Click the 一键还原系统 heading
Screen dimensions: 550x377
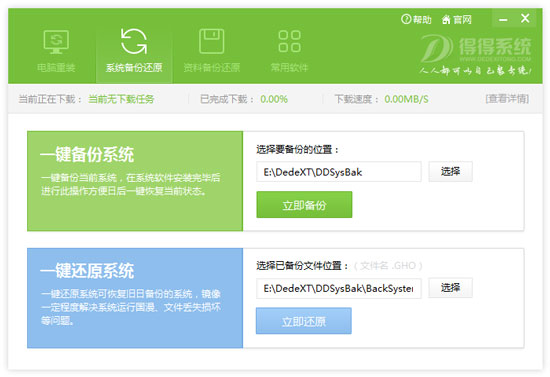87,271
